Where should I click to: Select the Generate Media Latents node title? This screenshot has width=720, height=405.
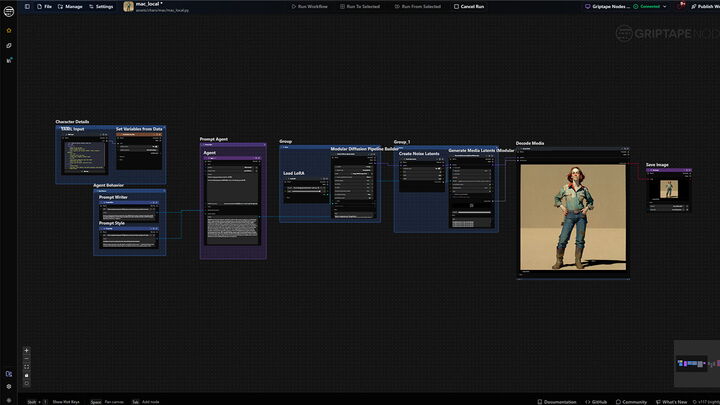point(481,150)
